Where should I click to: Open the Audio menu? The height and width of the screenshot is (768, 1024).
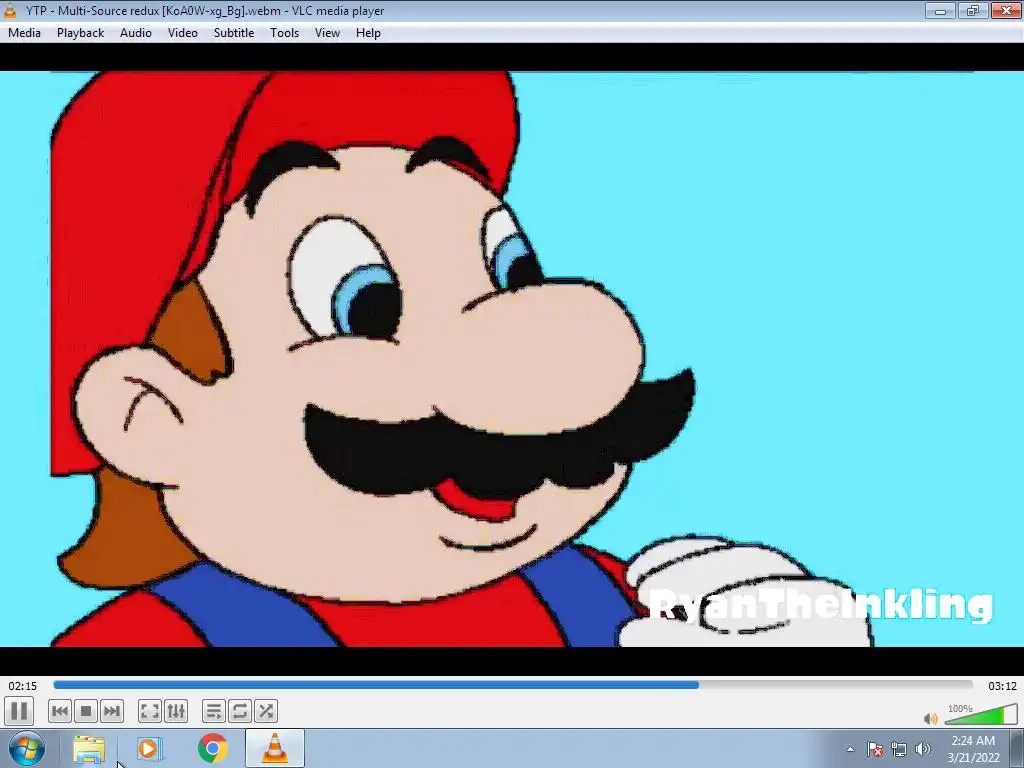click(x=136, y=33)
